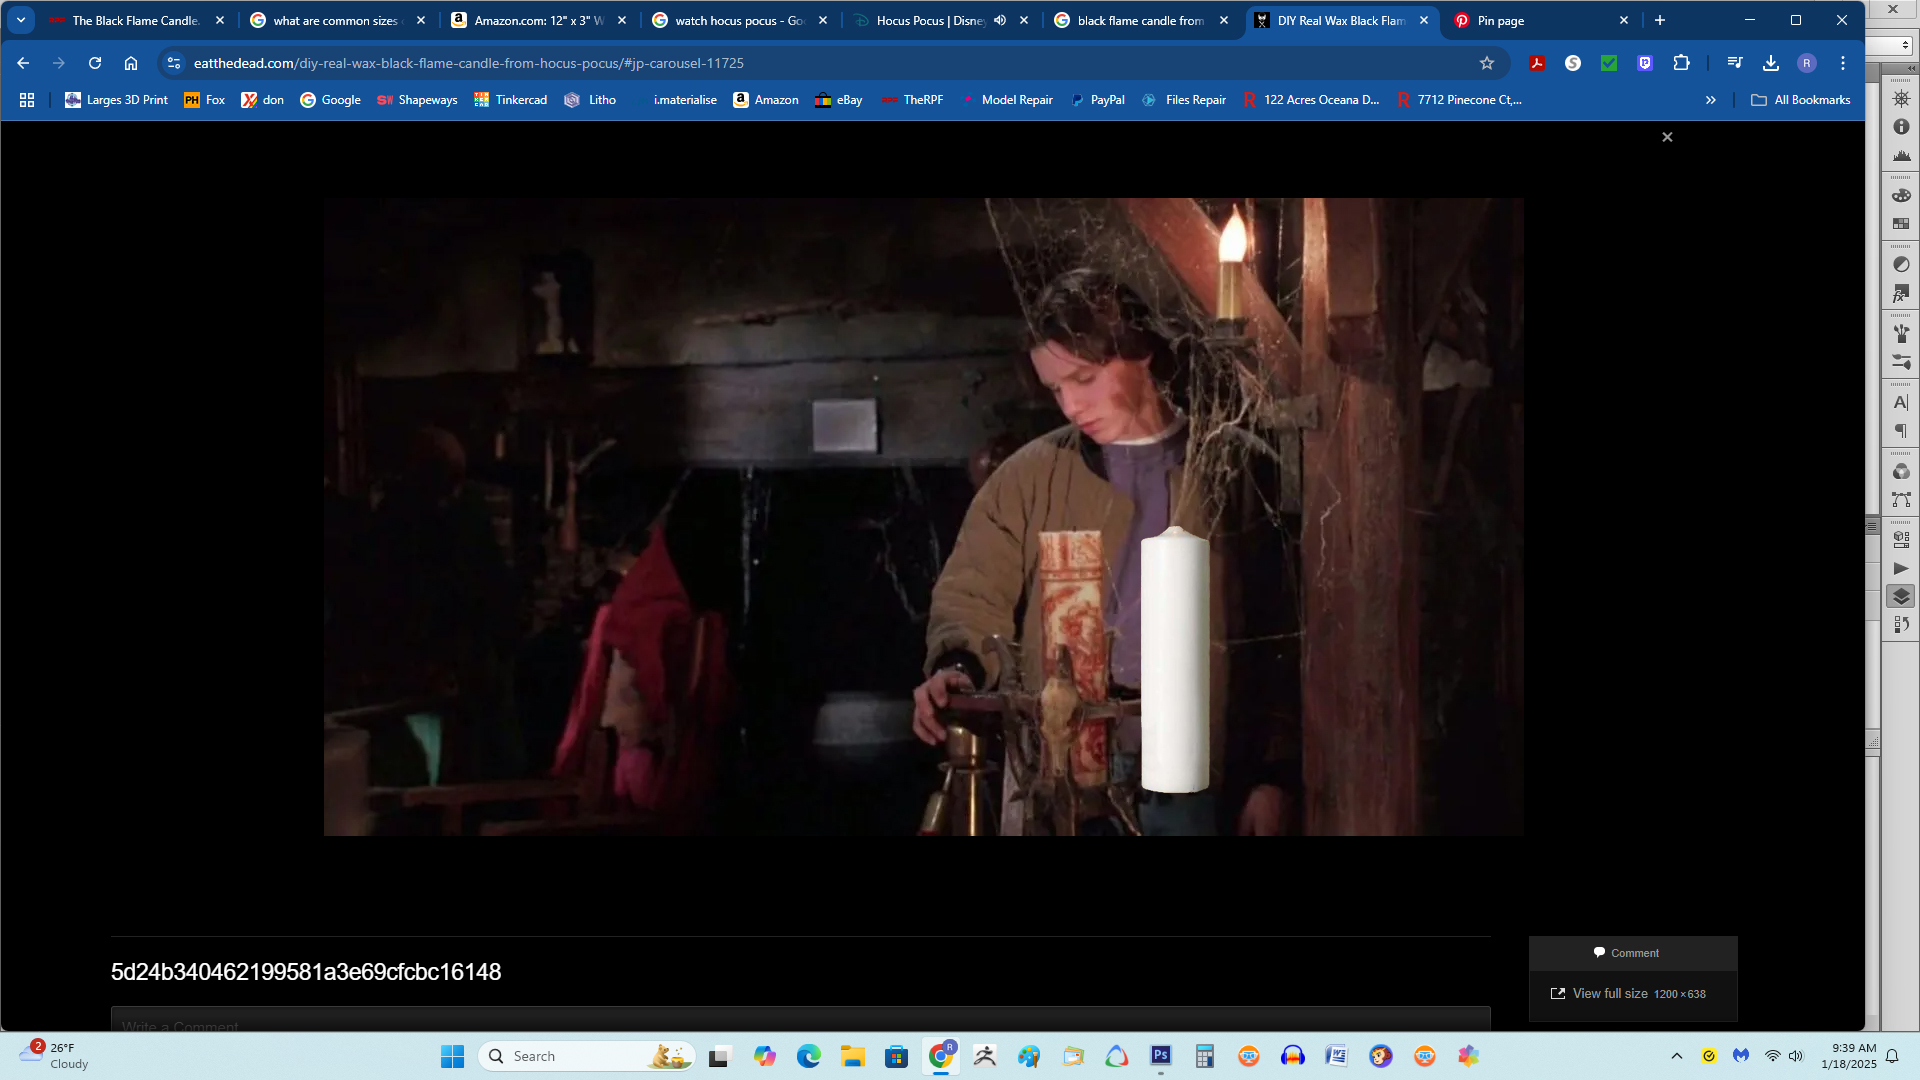Open the All Bookmarks folder
Viewport: 1920px width, 1080px height.
tap(1801, 100)
